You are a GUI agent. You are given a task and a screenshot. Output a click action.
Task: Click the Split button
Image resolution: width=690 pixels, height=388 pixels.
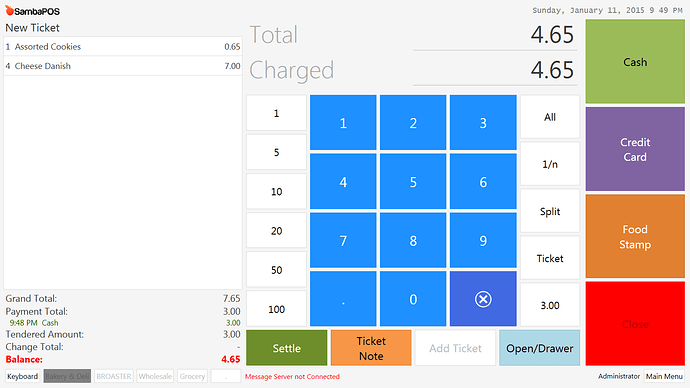[x=550, y=211]
